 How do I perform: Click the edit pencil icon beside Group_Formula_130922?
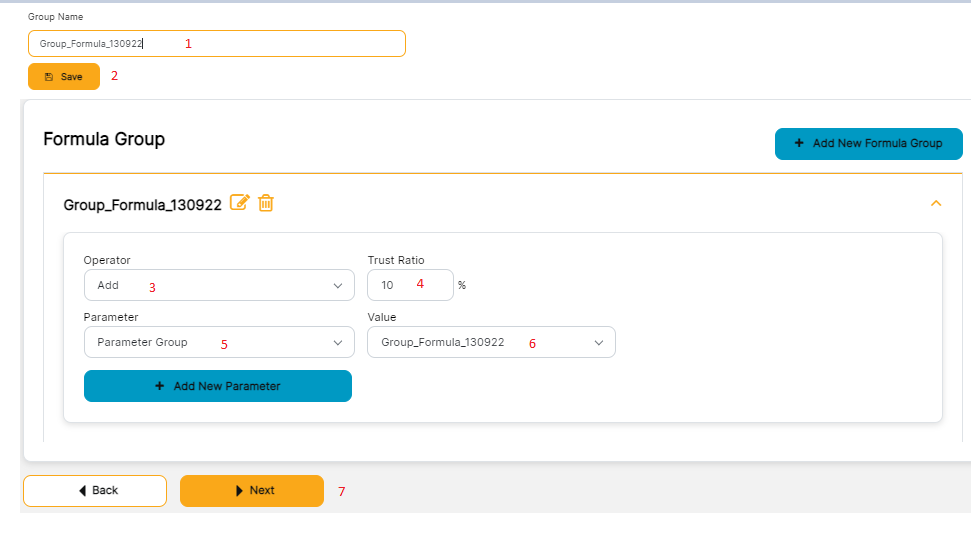click(x=239, y=203)
